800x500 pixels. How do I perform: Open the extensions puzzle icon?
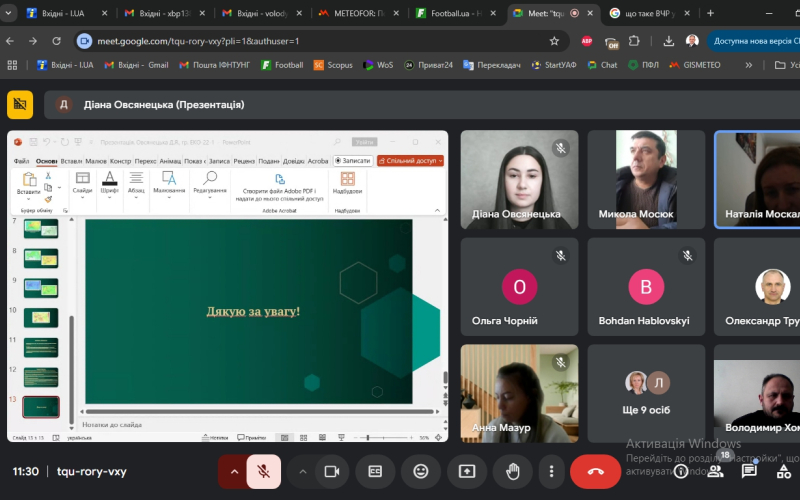click(634, 41)
